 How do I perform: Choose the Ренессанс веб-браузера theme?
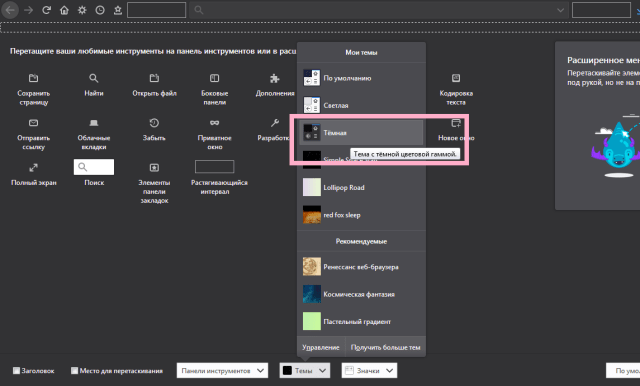pos(361,266)
